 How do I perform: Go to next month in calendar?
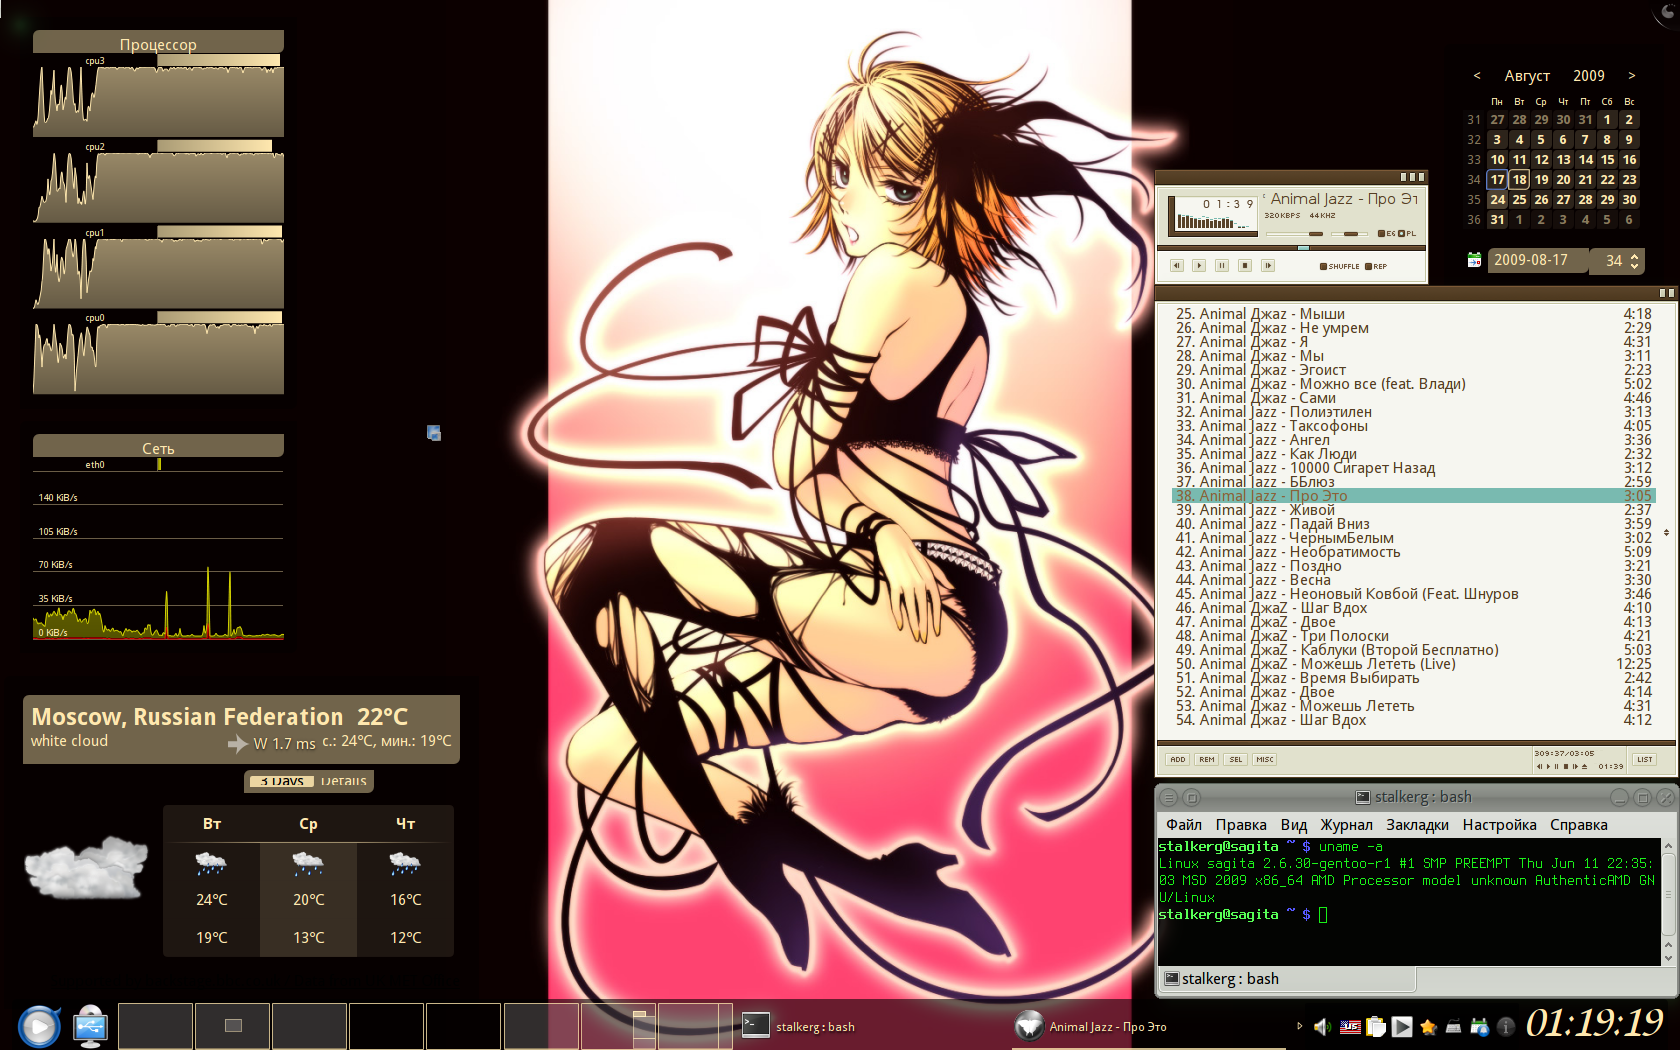(x=1632, y=76)
